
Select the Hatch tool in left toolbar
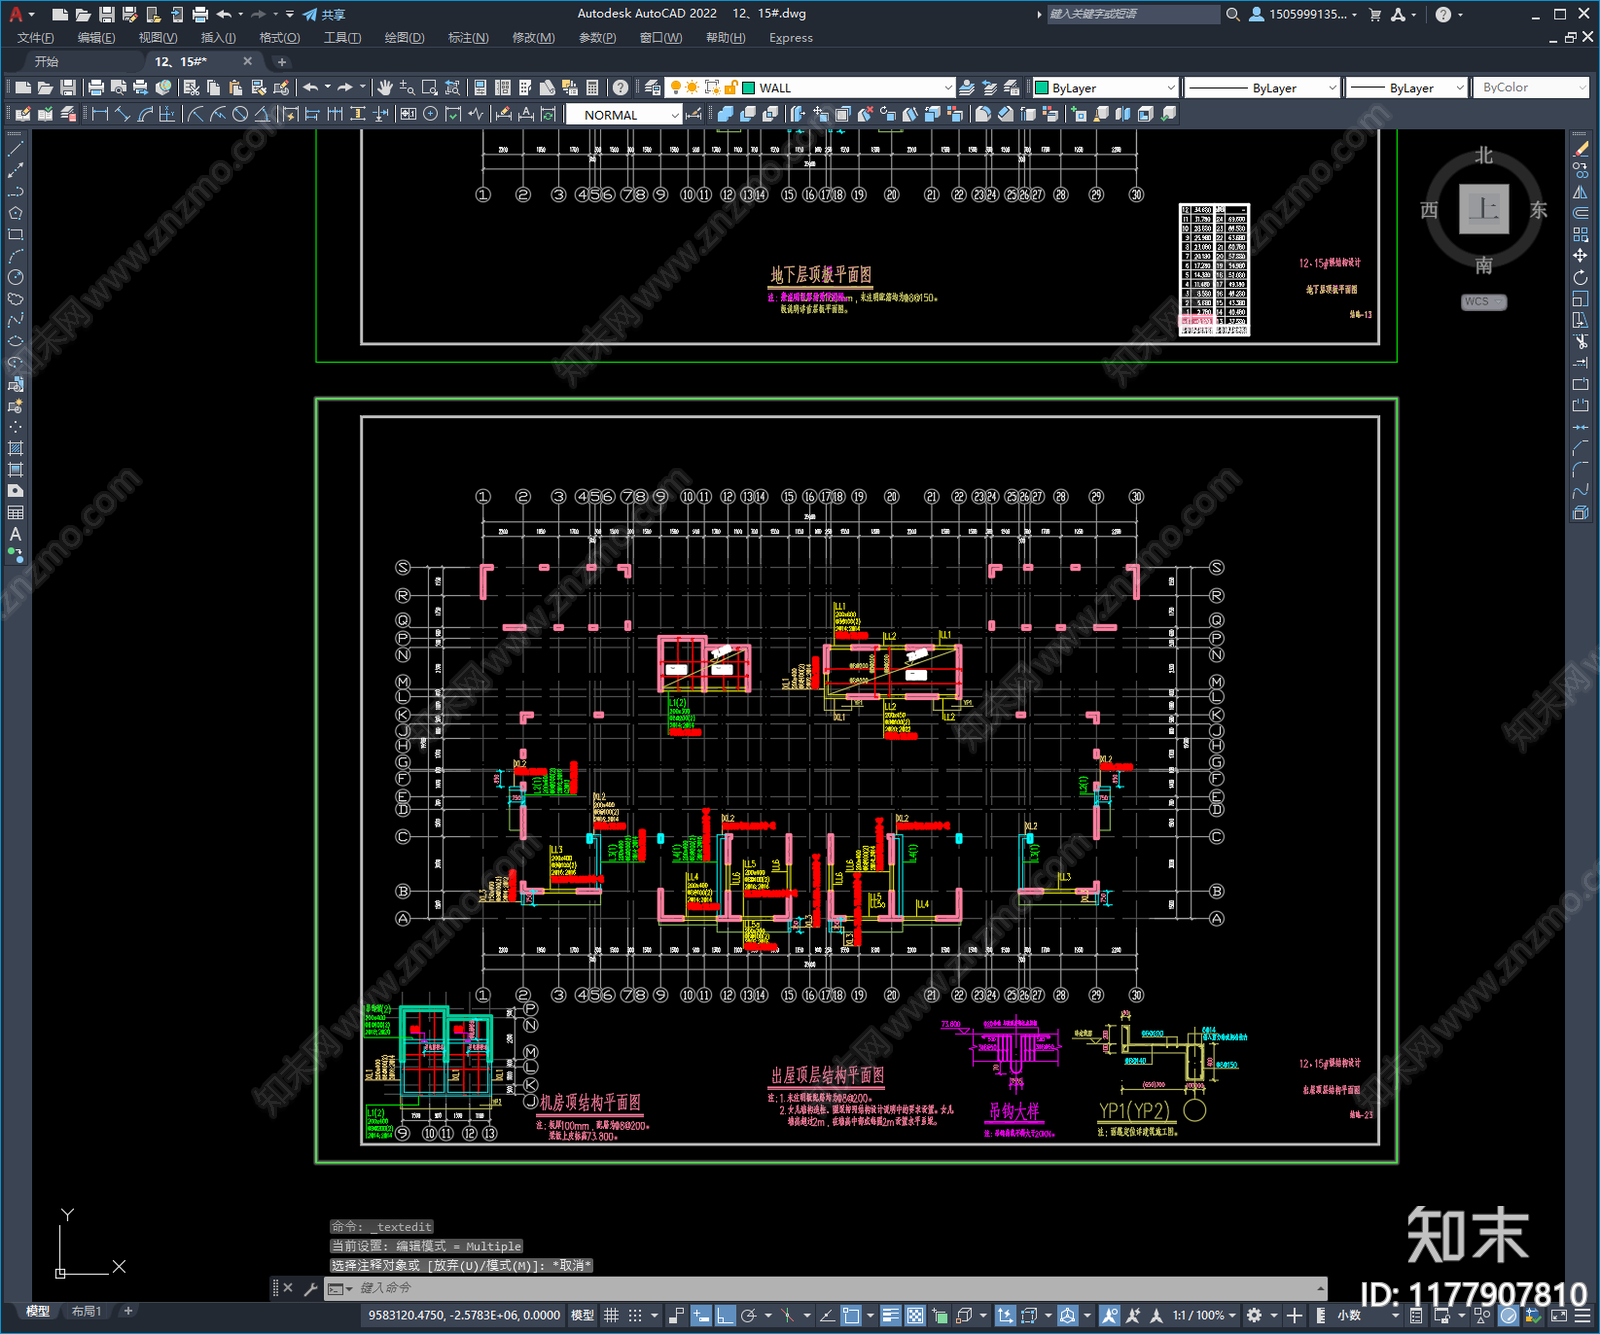[x=15, y=448]
